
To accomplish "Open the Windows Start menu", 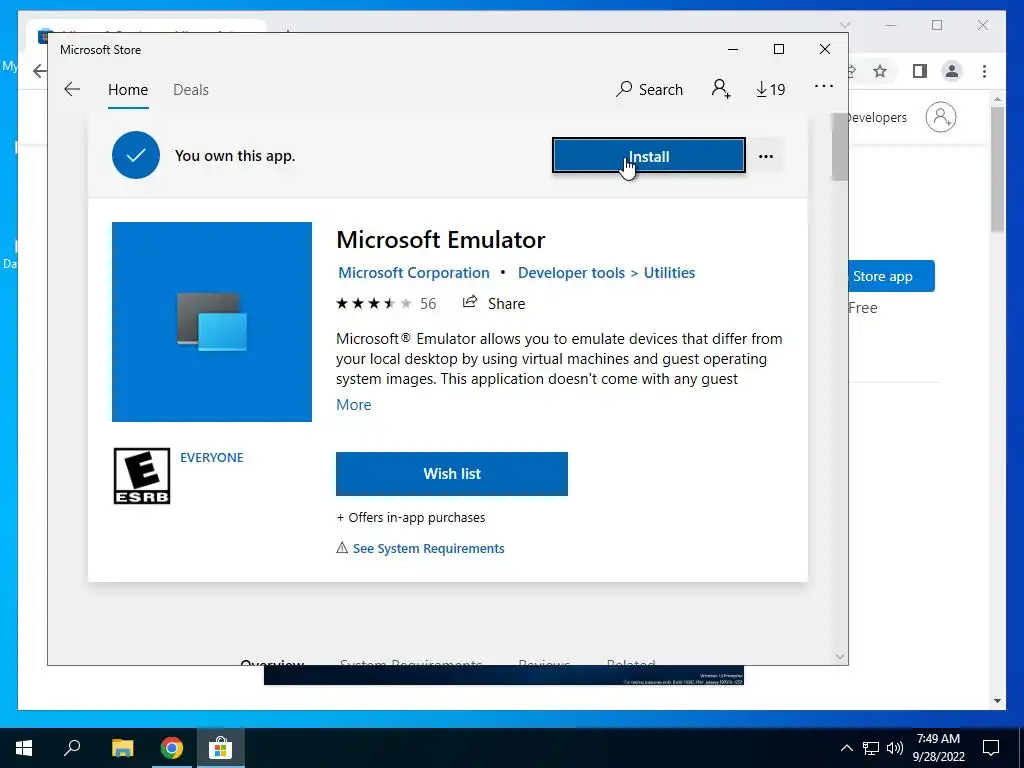I will [x=24, y=748].
